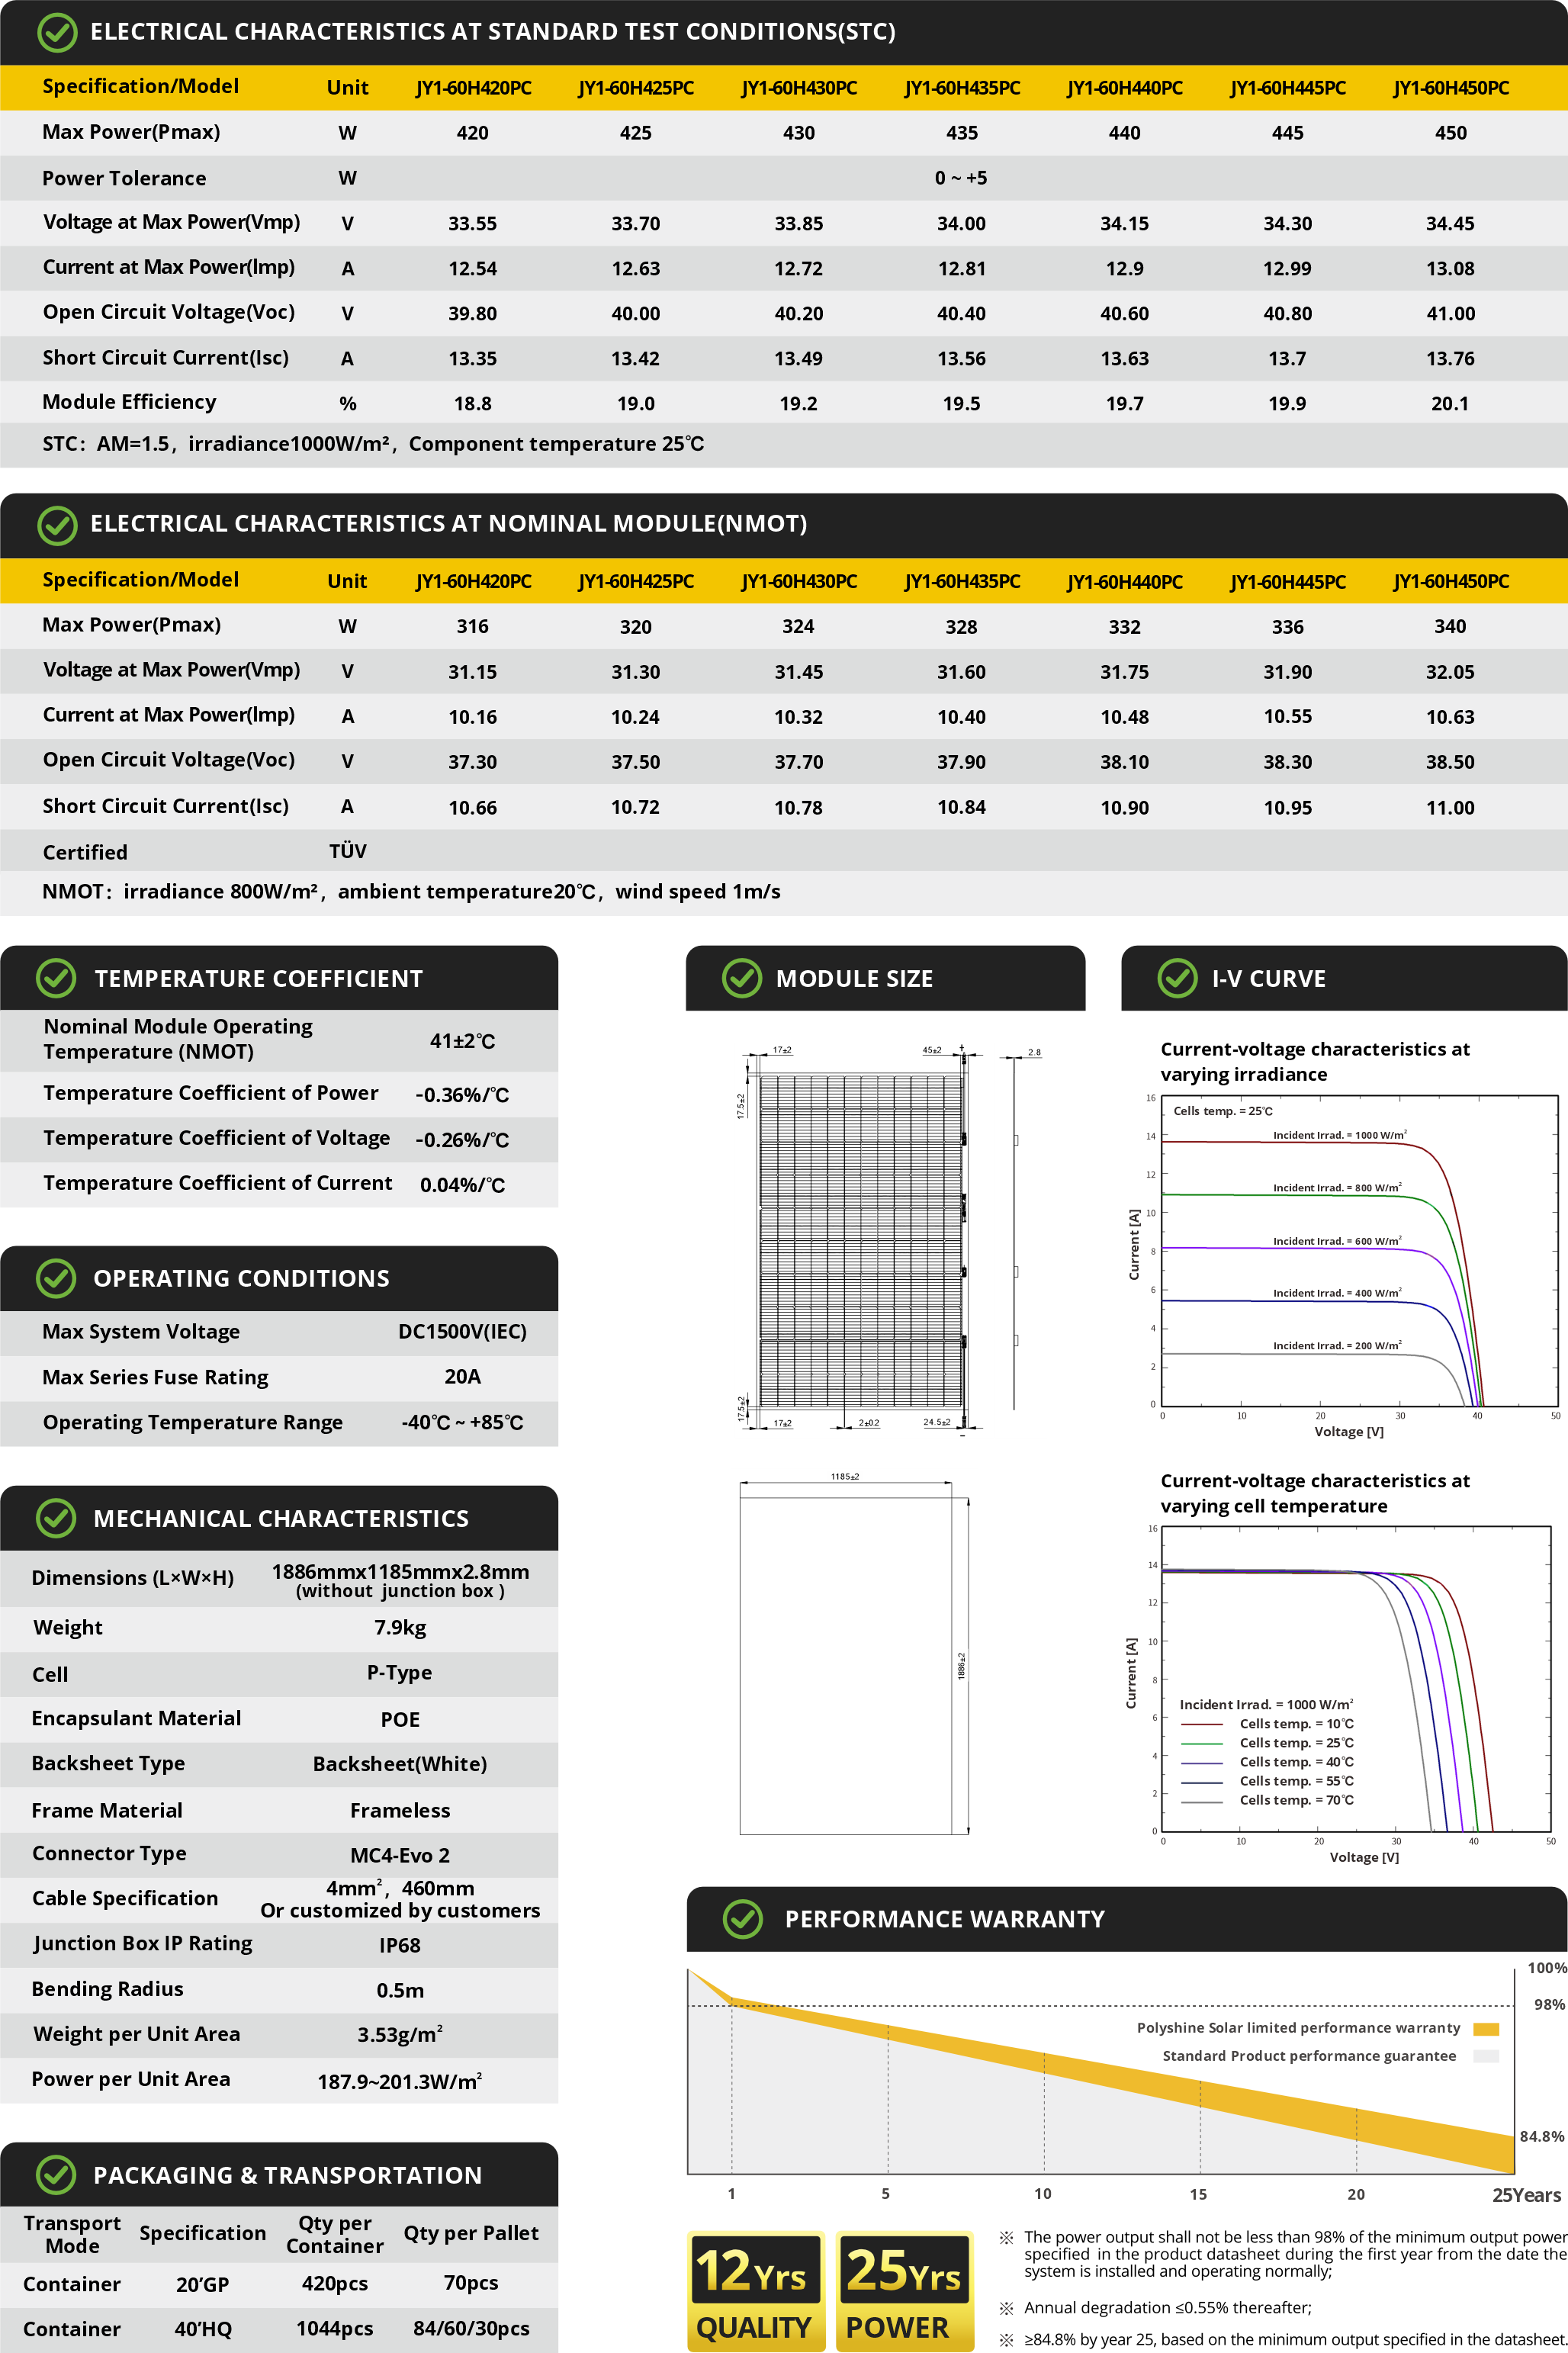The image size is (1568, 2353).
Task: Click the Incident Irrad. = 1000 W/m² curve label
Action: tap(1340, 1135)
